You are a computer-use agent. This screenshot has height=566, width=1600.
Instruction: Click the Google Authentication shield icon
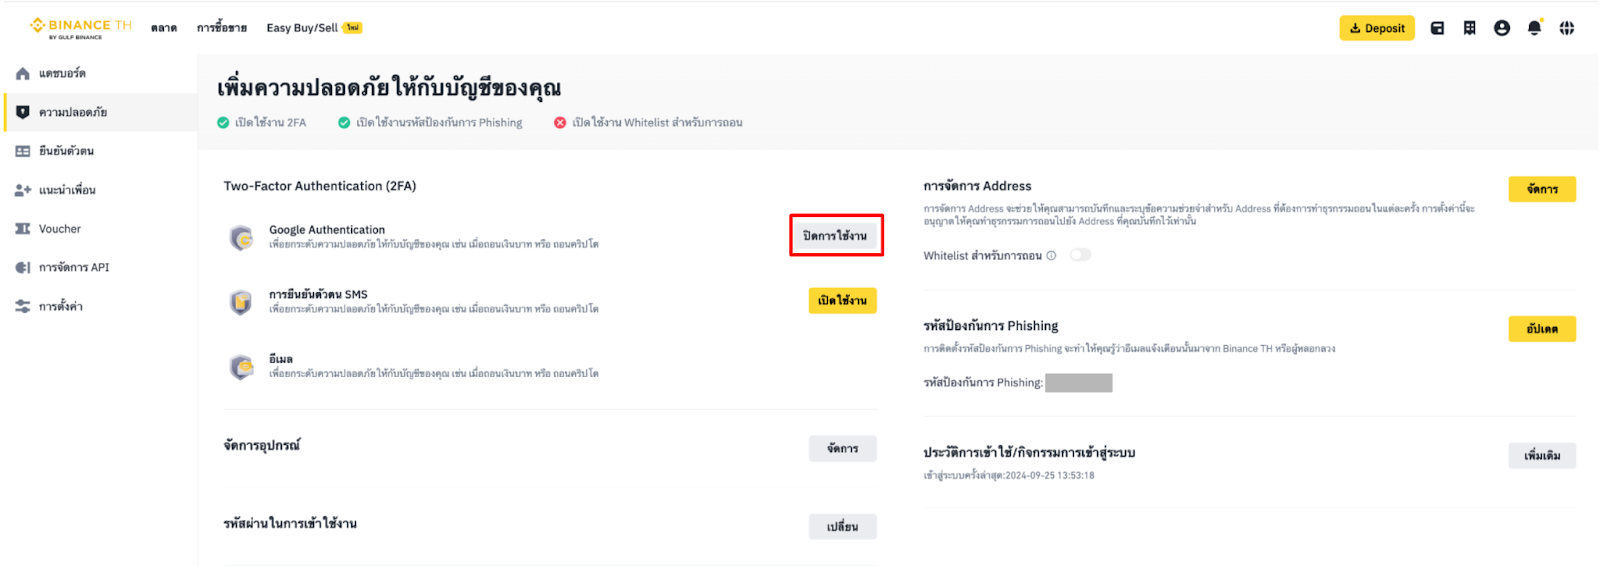click(x=241, y=237)
